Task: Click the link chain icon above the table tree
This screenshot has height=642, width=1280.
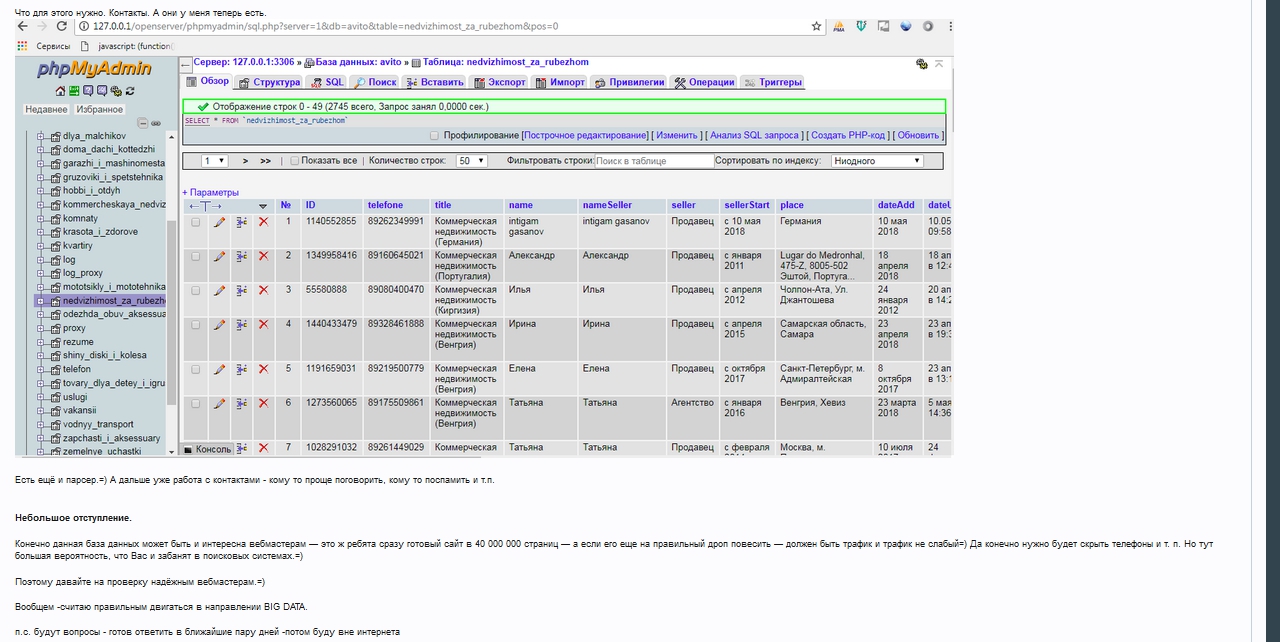Action: (x=156, y=123)
